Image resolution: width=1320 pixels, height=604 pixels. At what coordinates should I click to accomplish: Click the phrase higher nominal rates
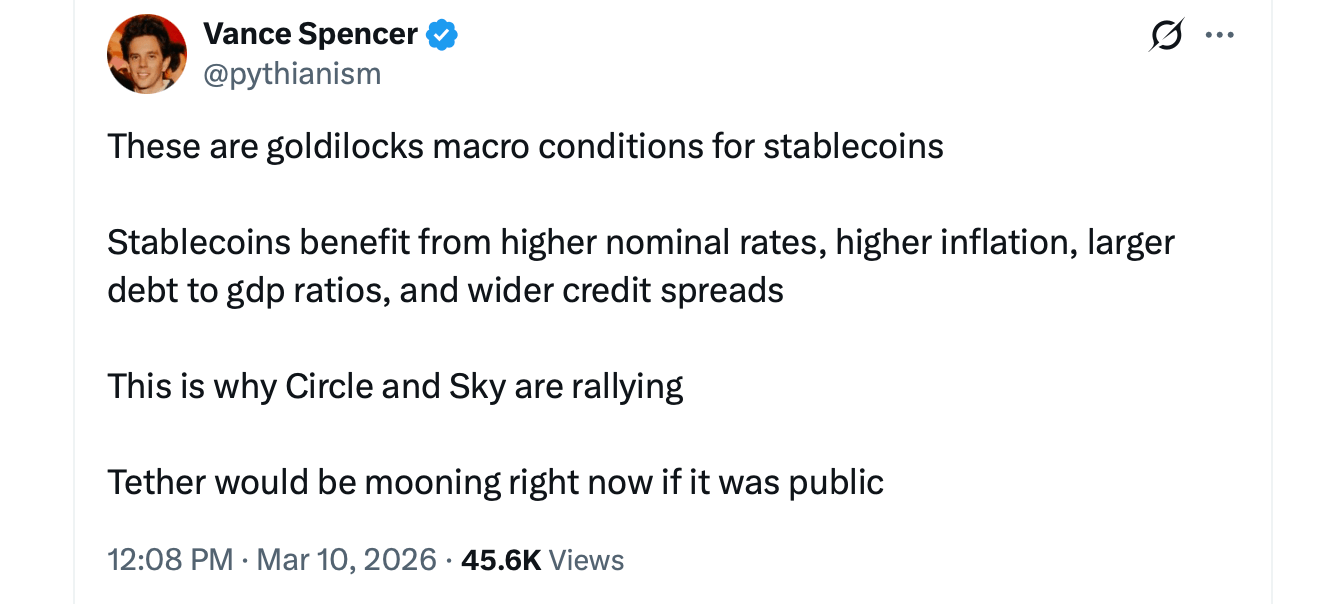tap(656, 241)
